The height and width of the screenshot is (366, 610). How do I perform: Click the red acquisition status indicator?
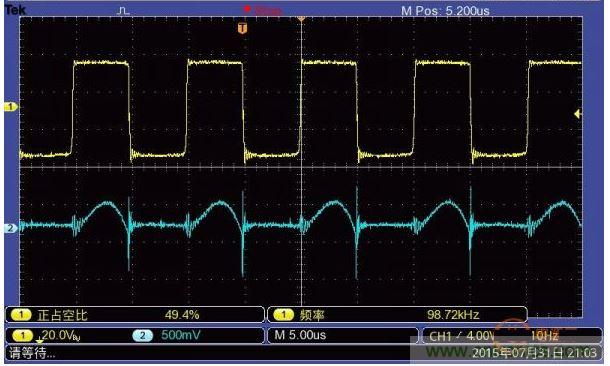coord(263,10)
